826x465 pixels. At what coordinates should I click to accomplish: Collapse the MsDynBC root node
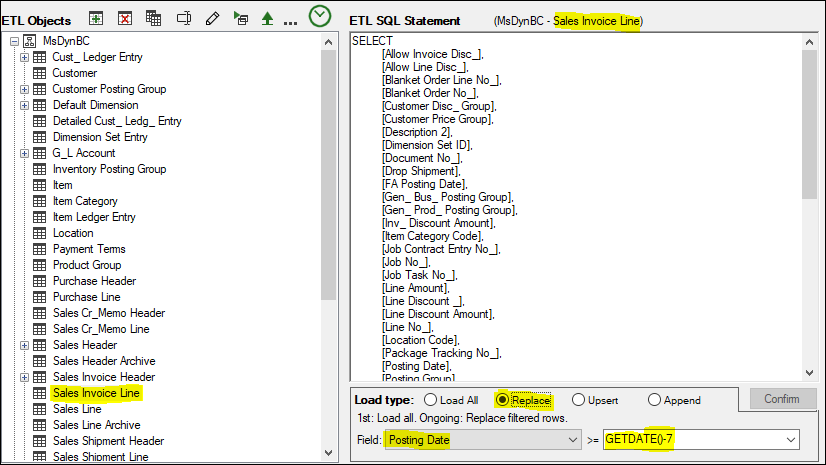coord(15,41)
